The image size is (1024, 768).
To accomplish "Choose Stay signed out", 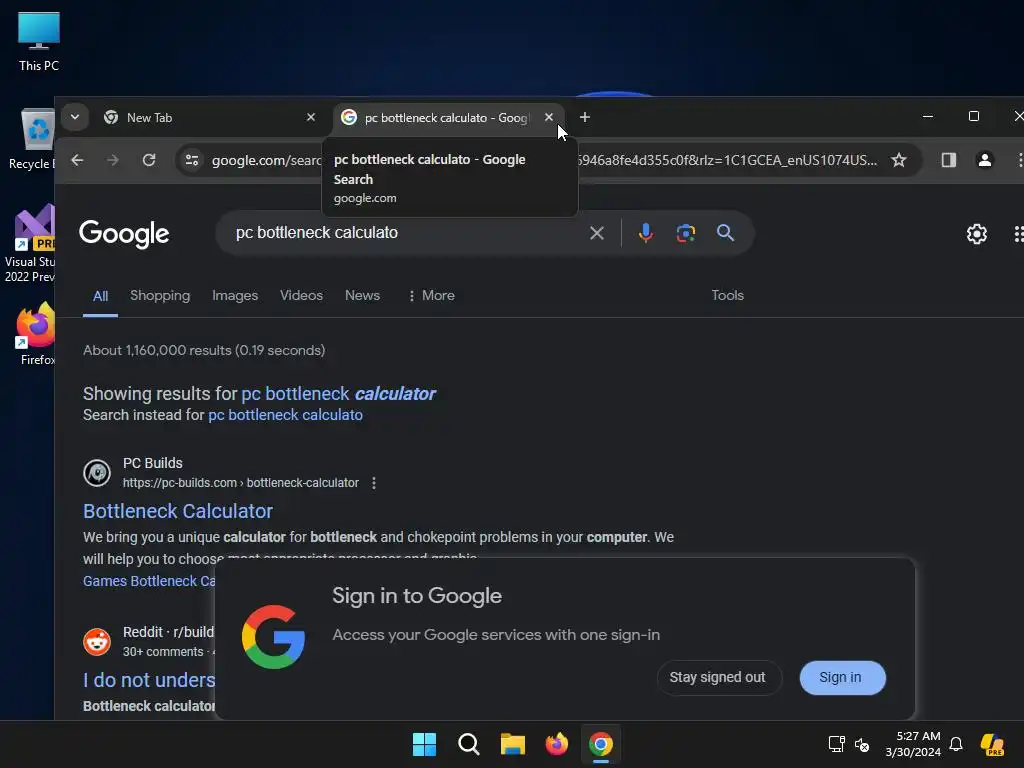I will click(x=718, y=678).
